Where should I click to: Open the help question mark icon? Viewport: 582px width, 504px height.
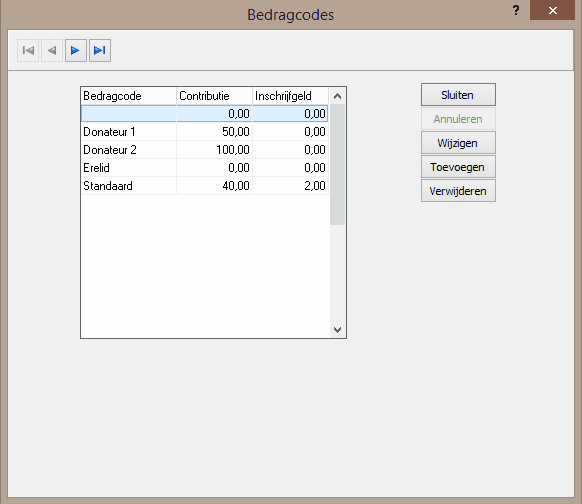(516, 10)
